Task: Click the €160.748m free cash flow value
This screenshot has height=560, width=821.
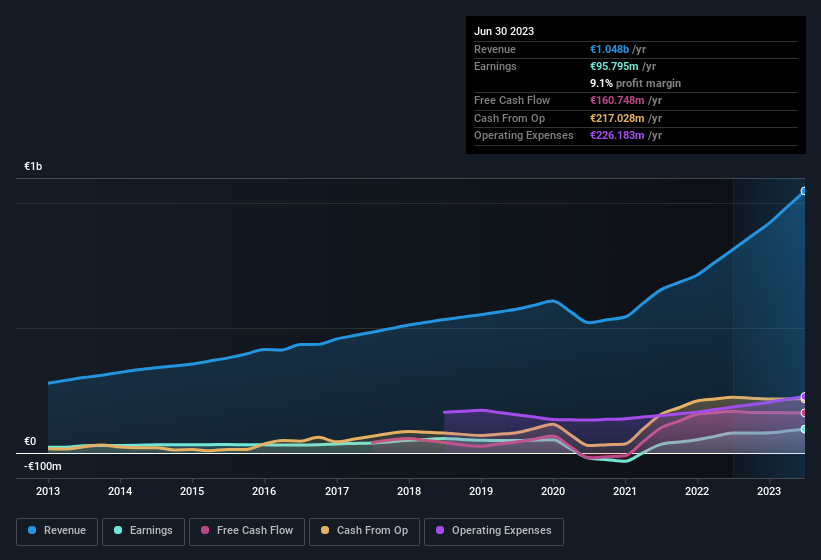Action: (617, 100)
